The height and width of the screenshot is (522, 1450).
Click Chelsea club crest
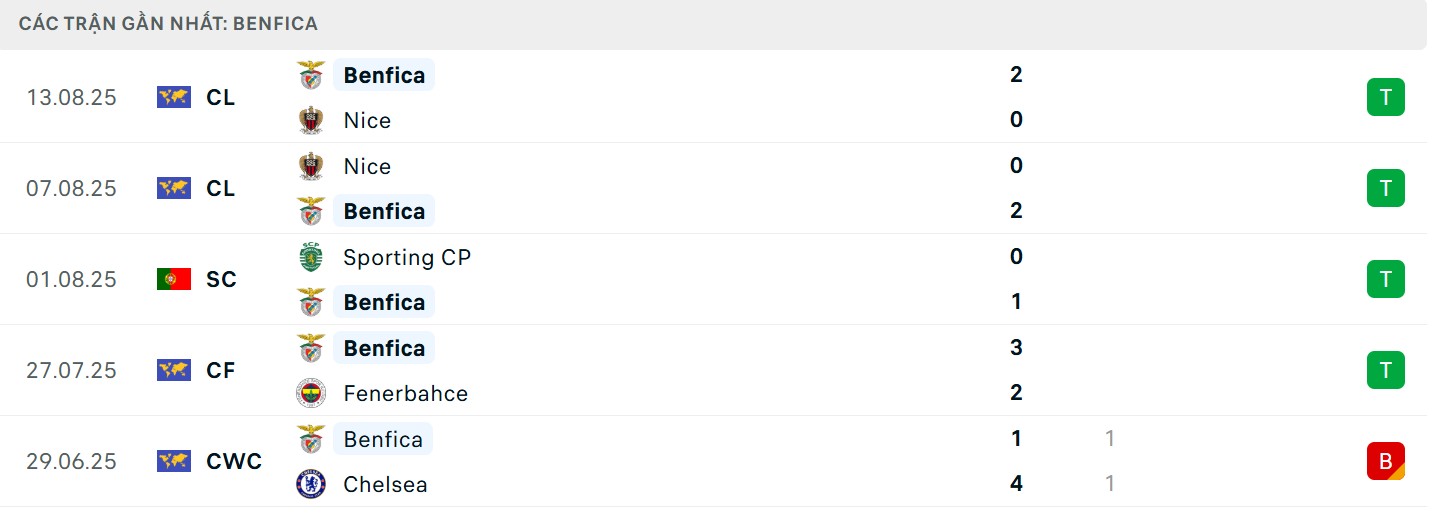(x=311, y=484)
